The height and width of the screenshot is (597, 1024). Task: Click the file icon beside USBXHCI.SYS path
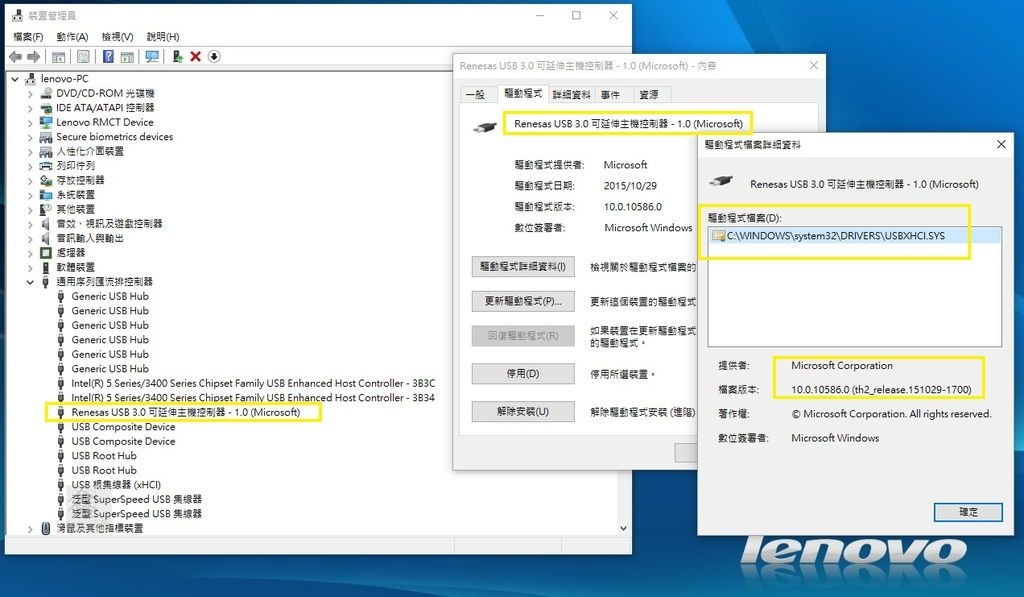pos(718,236)
